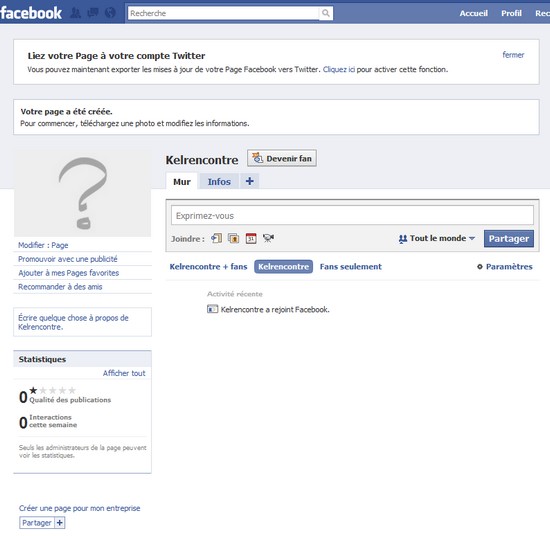Screen dimensions: 550x536
Task: Close the Twitter banner with fermer
Action: 513,55
